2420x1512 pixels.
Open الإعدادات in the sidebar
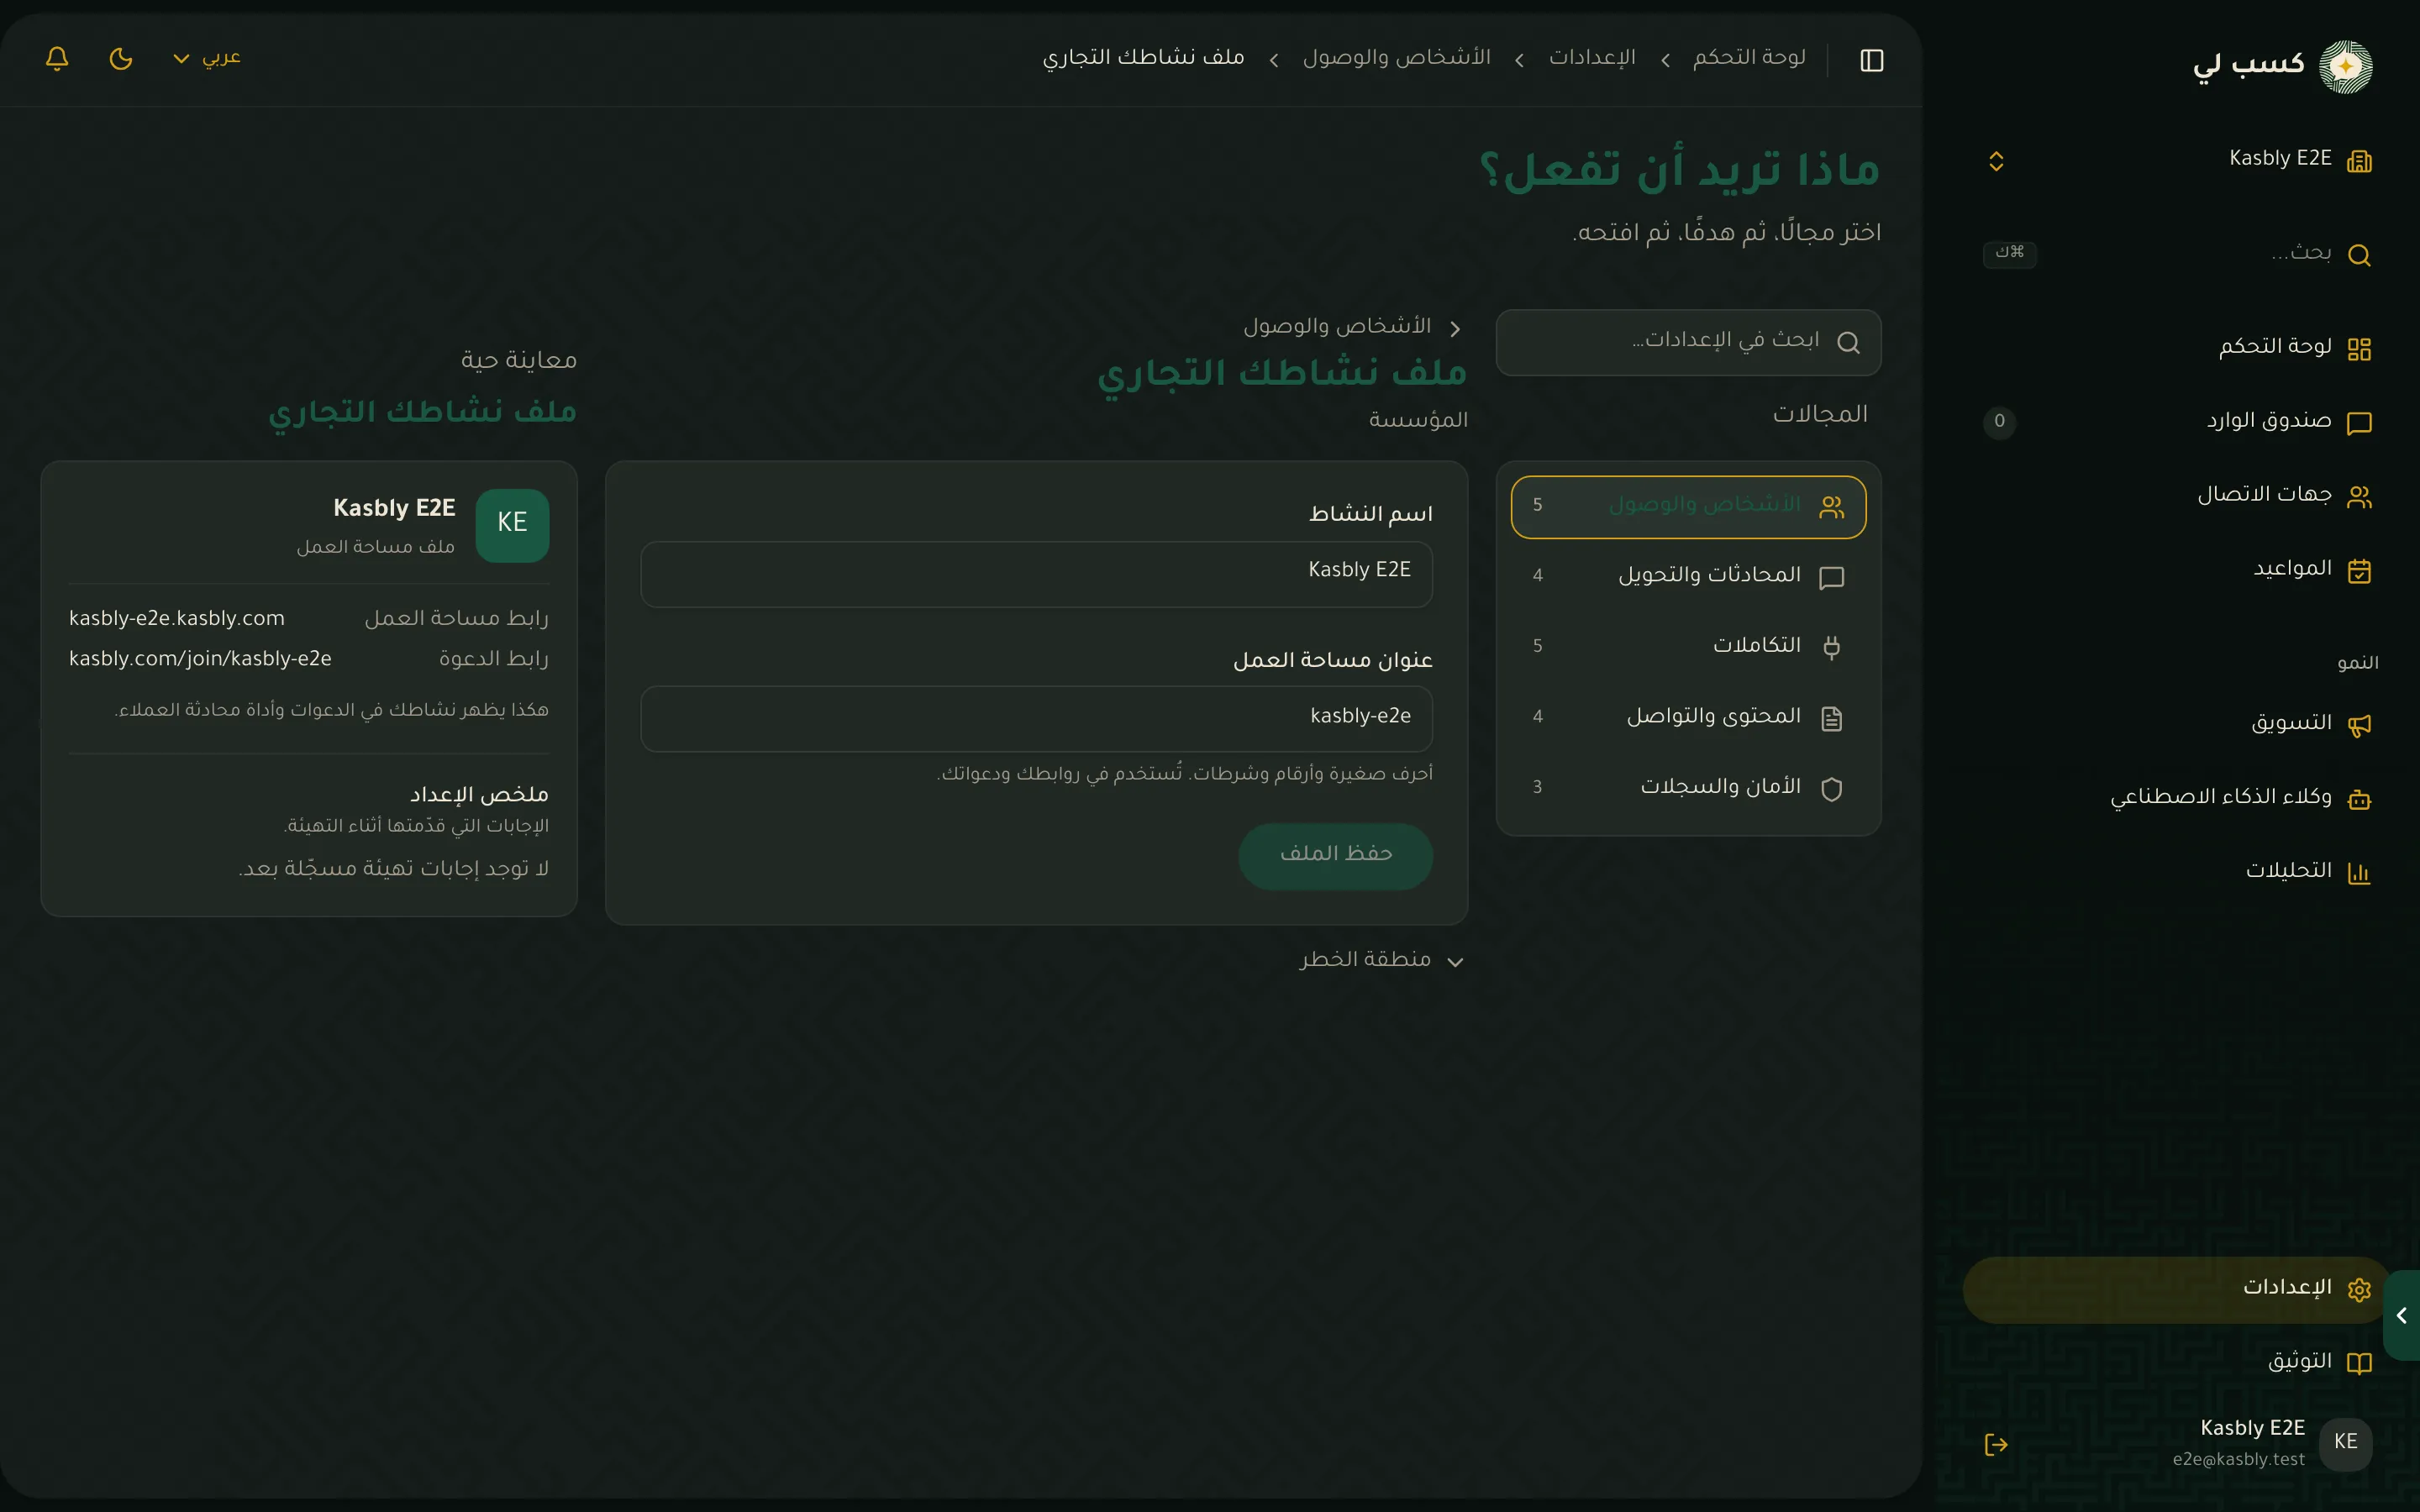(x=2177, y=1290)
